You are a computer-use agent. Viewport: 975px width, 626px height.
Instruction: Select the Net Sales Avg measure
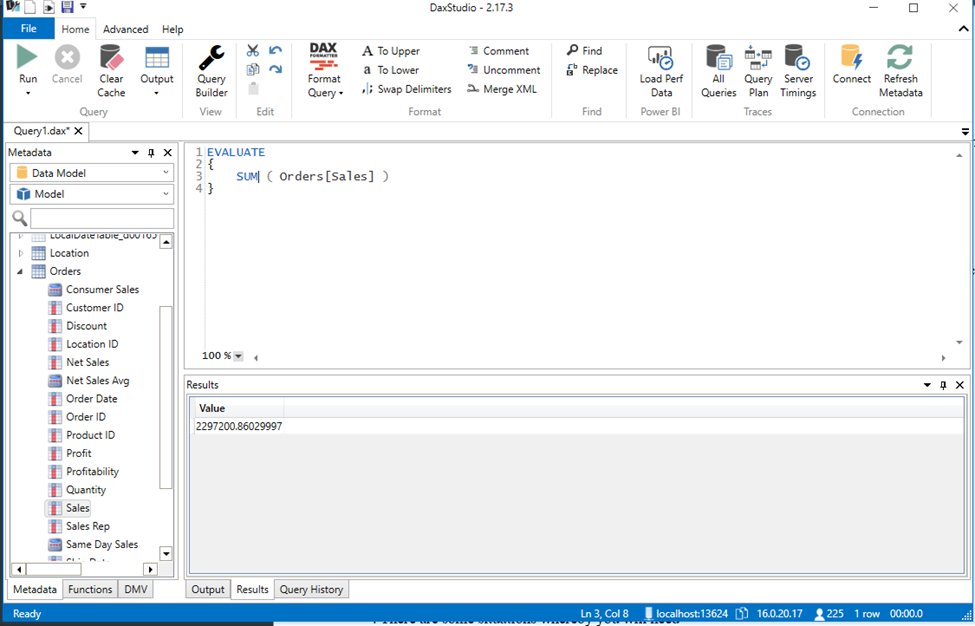[98, 380]
